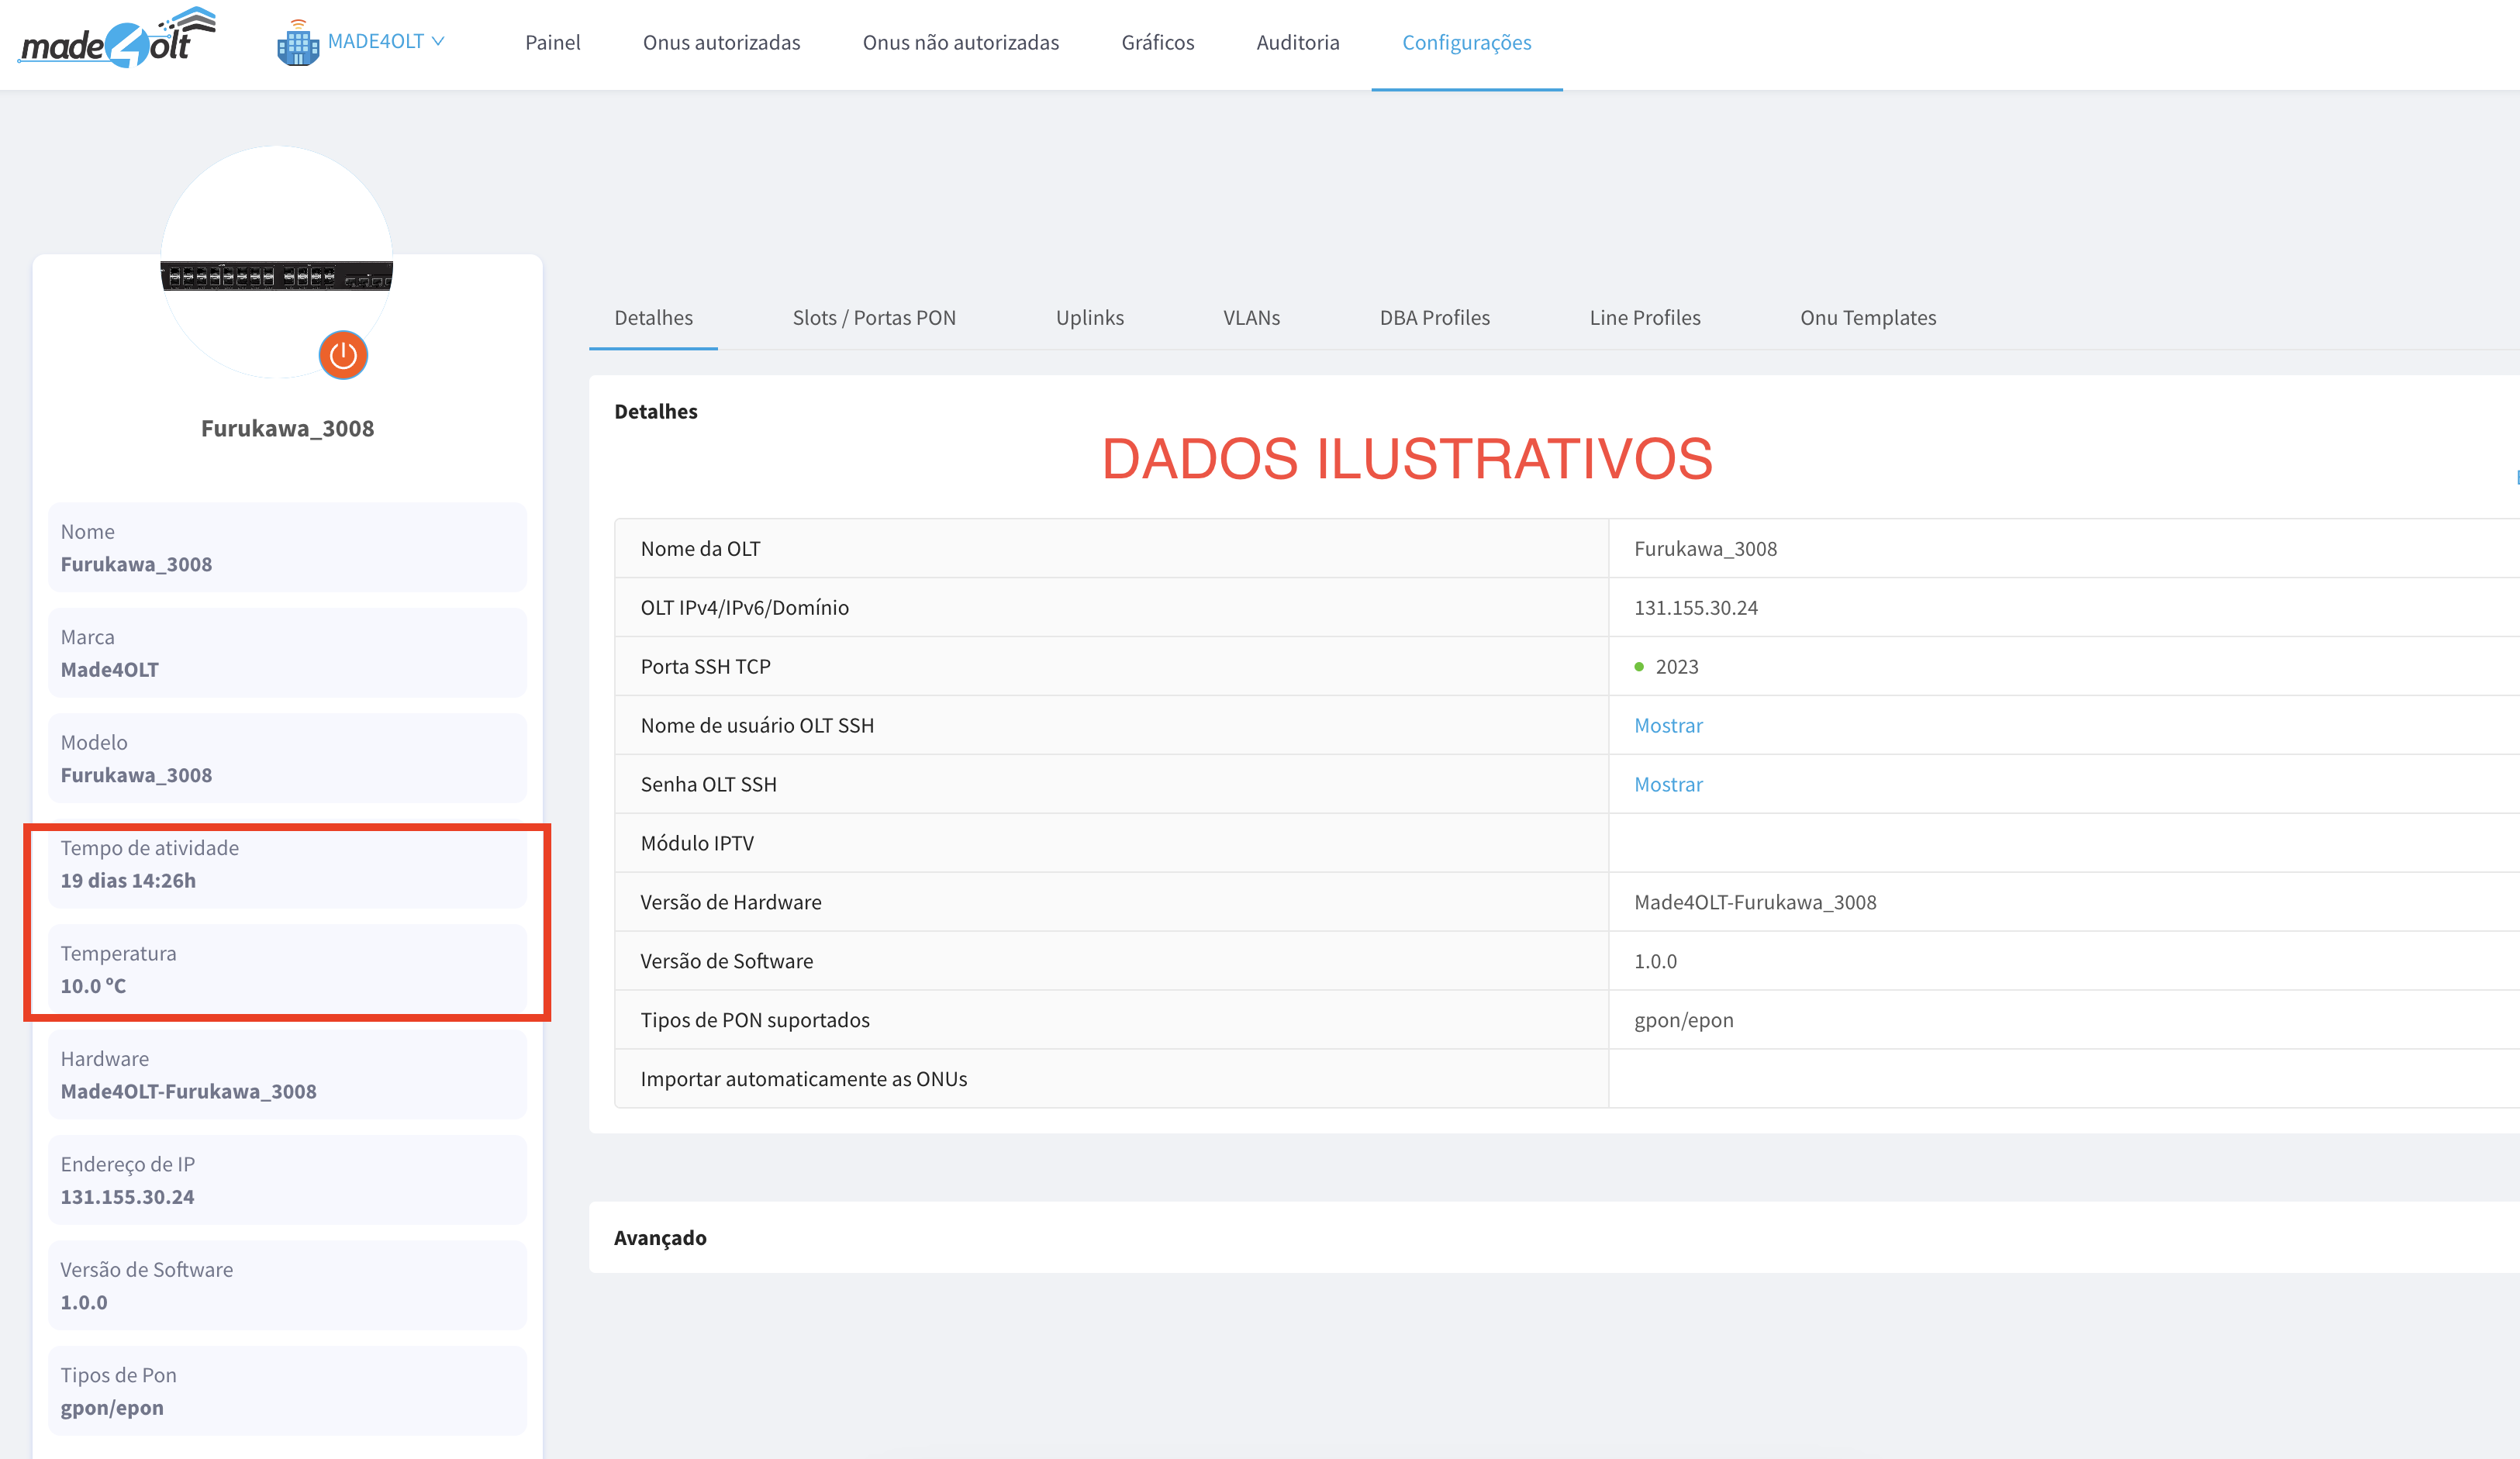
Task: Click the Módulo IPTV row label
Action: tap(697, 843)
